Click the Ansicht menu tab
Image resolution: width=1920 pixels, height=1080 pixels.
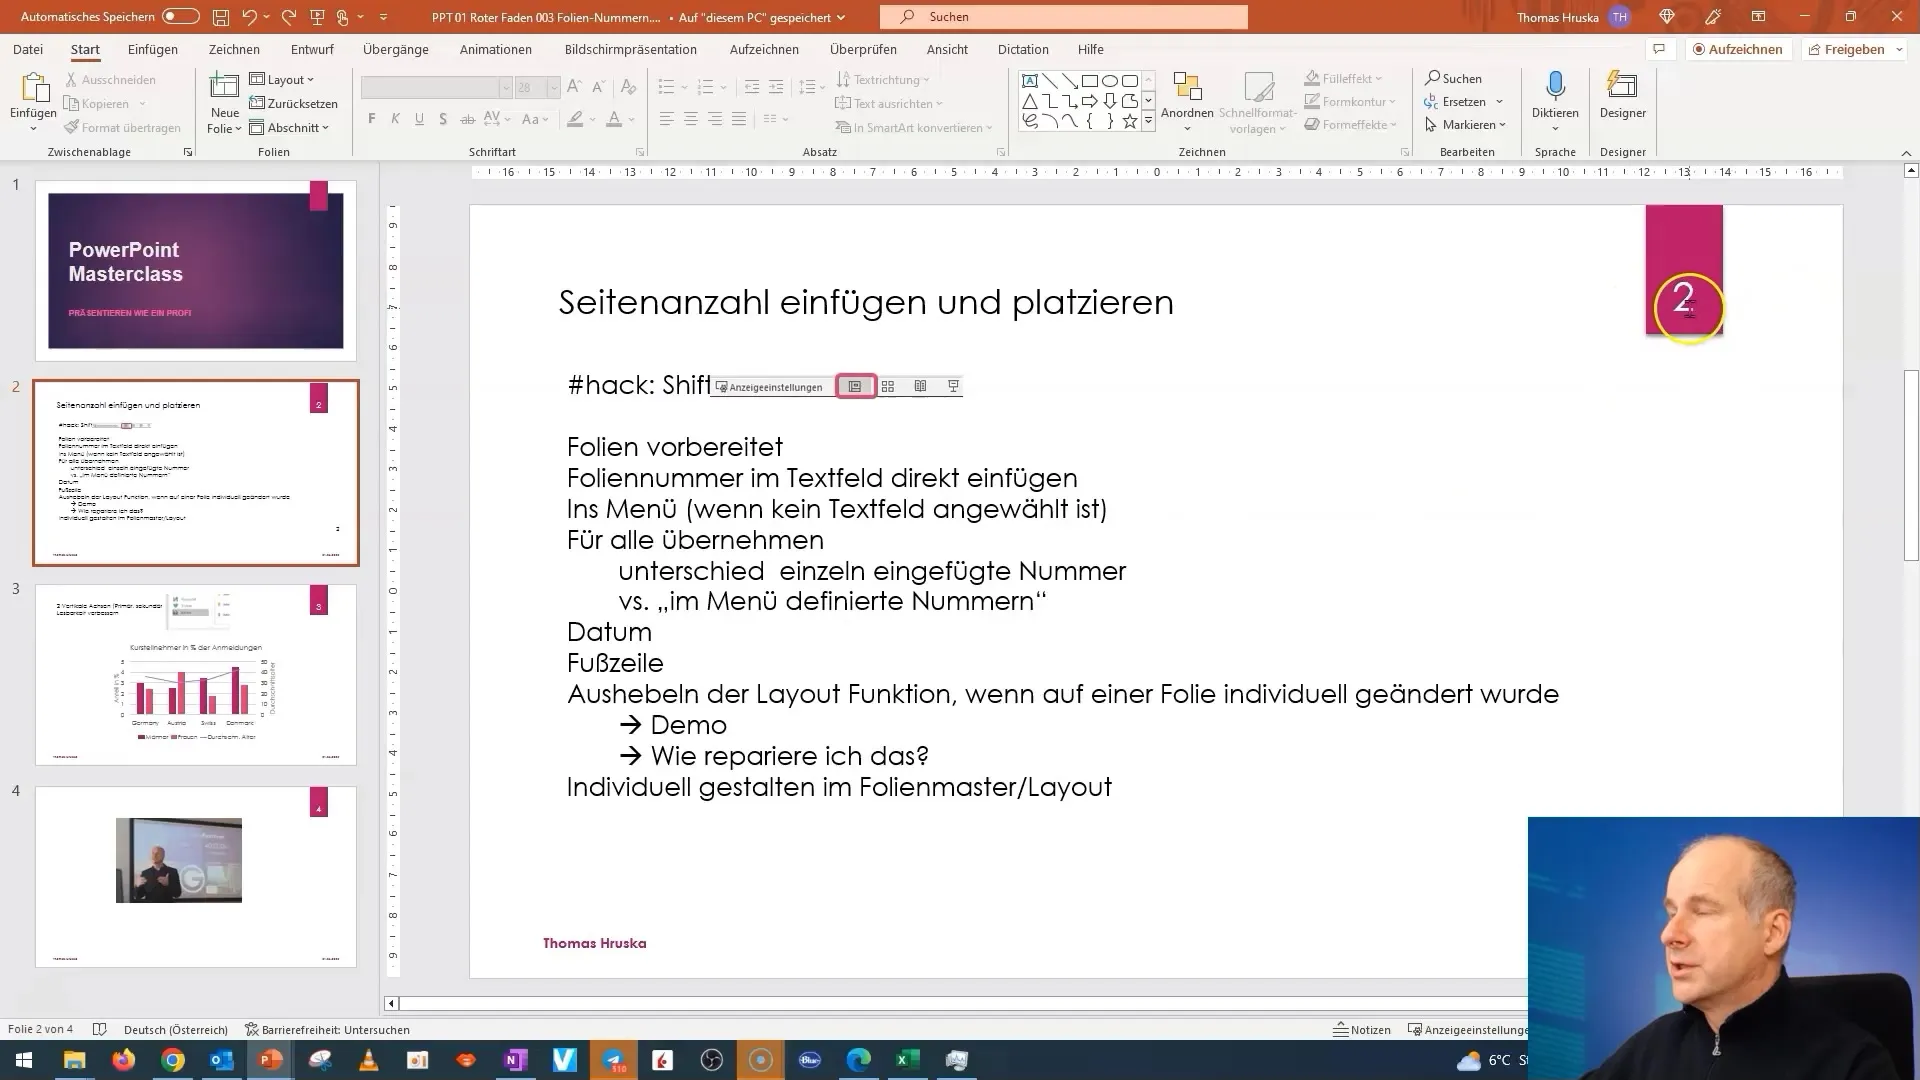click(x=945, y=50)
